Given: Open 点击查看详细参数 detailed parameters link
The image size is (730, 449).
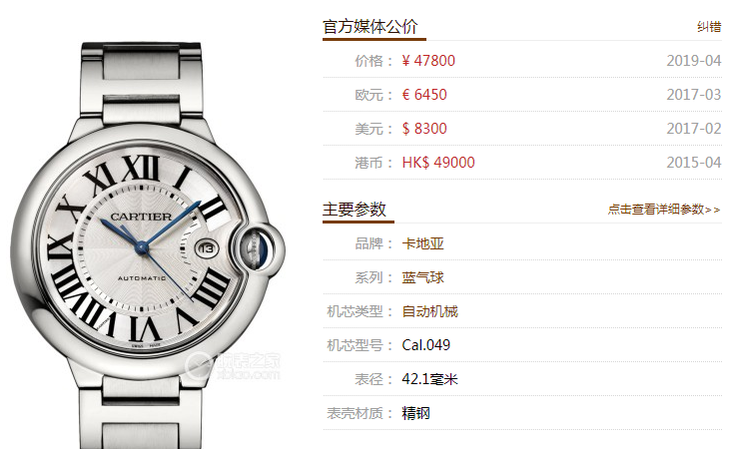Looking at the screenshot, I should tap(664, 210).
